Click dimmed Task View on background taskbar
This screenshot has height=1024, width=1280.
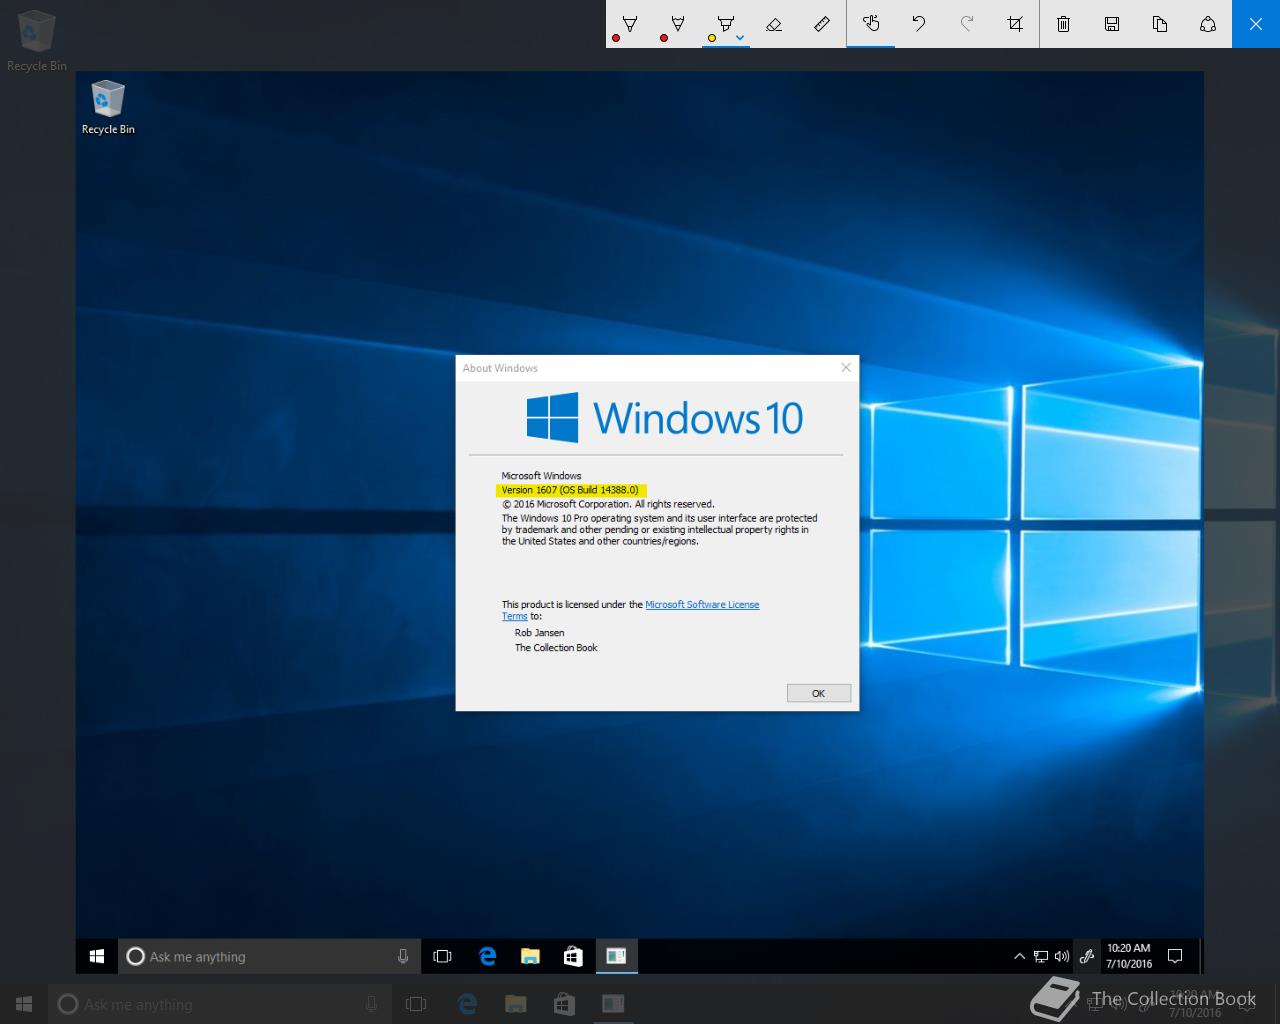coord(416,1004)
